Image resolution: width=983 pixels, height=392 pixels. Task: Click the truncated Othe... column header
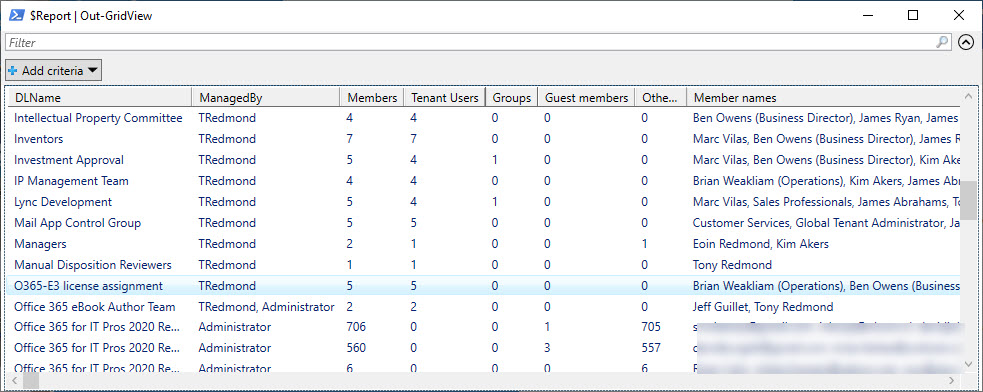(x=660, y=98)
